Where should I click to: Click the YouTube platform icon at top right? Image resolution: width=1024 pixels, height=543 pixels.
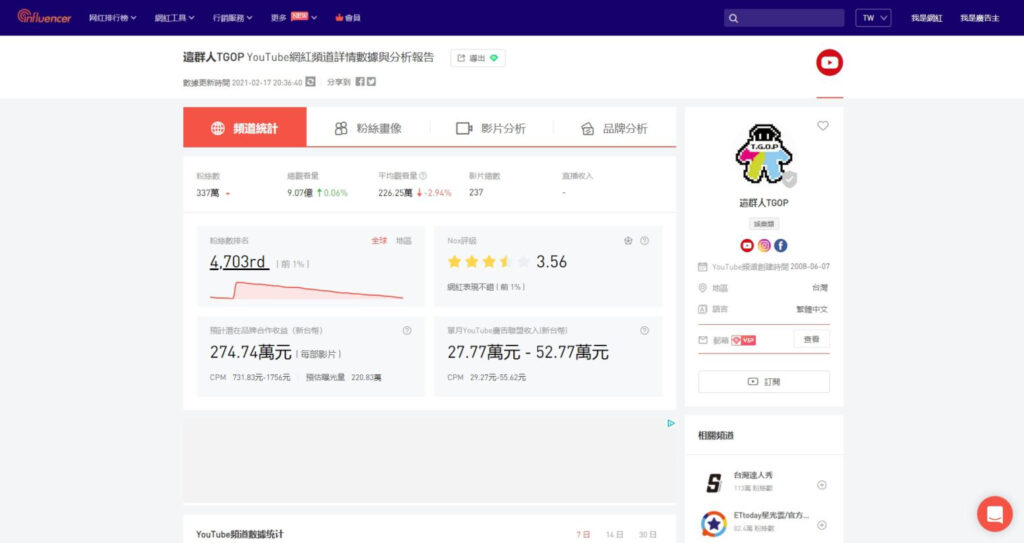tap(829, 63)
